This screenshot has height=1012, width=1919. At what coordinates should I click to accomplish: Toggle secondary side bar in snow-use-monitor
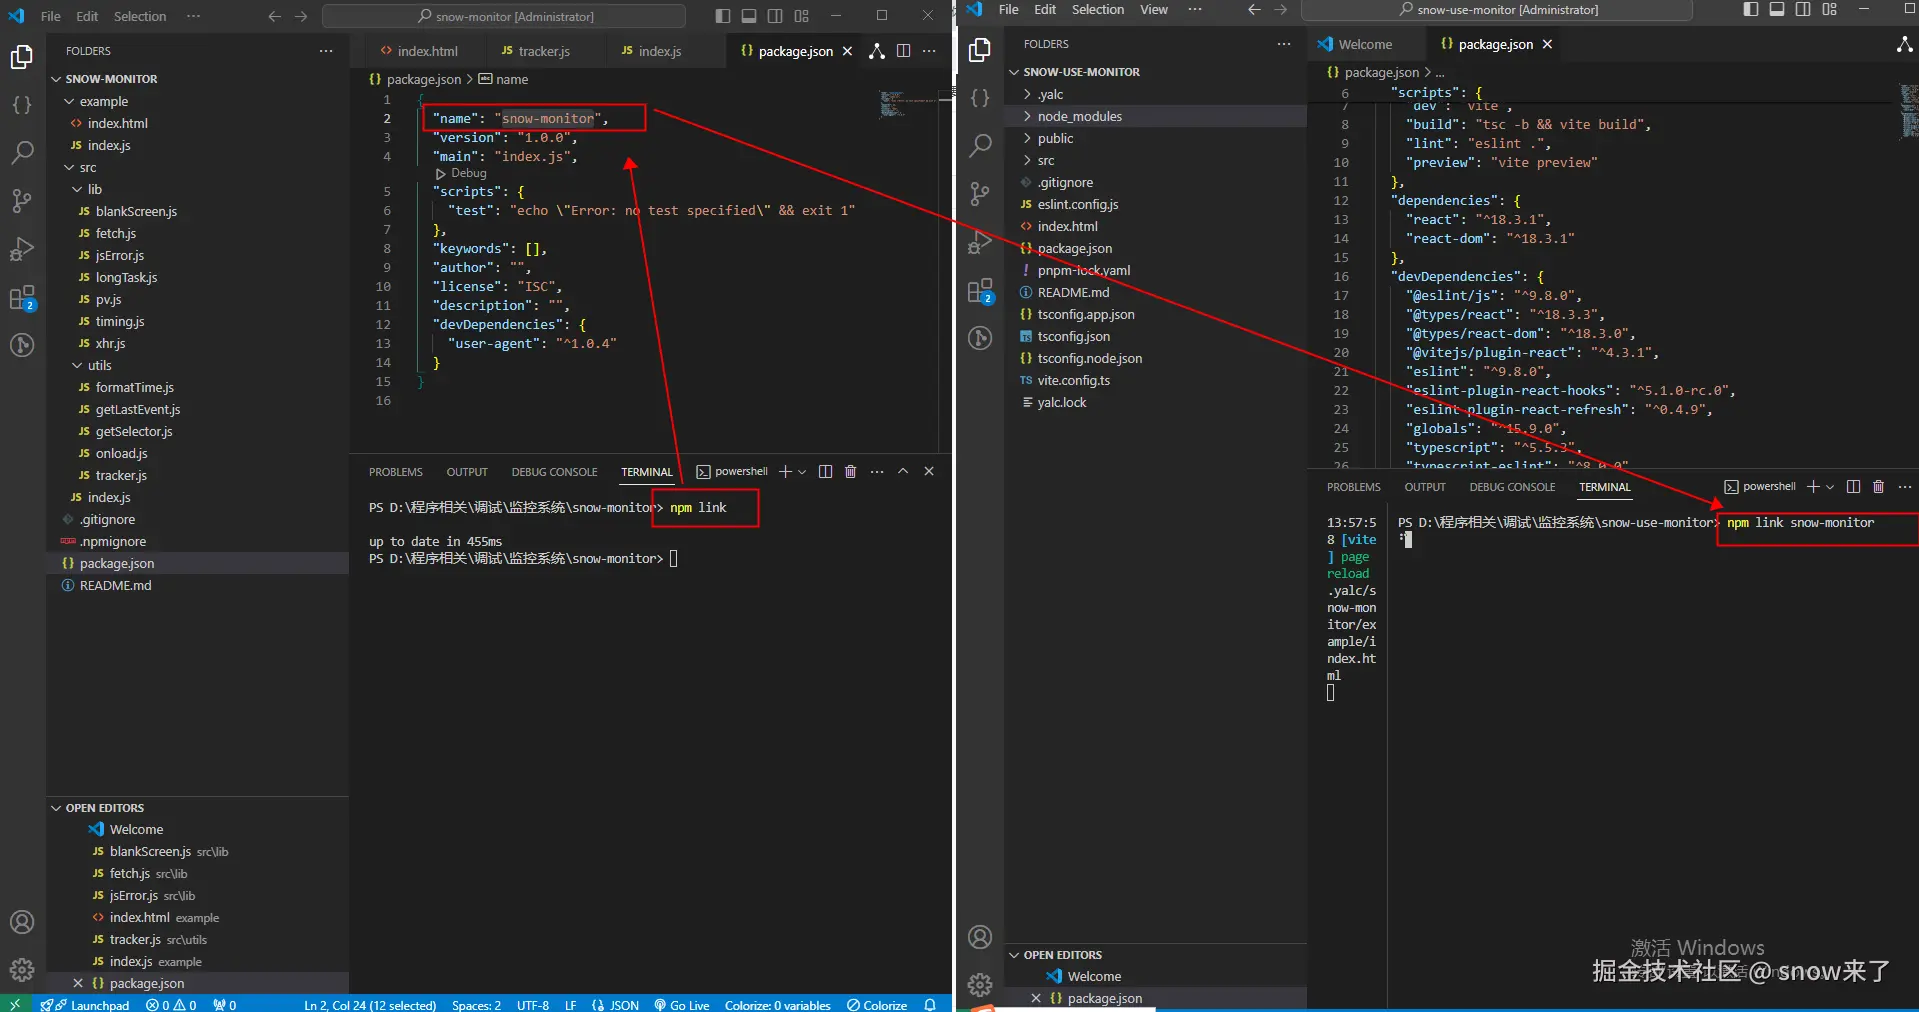click(x=1803, y=9)
